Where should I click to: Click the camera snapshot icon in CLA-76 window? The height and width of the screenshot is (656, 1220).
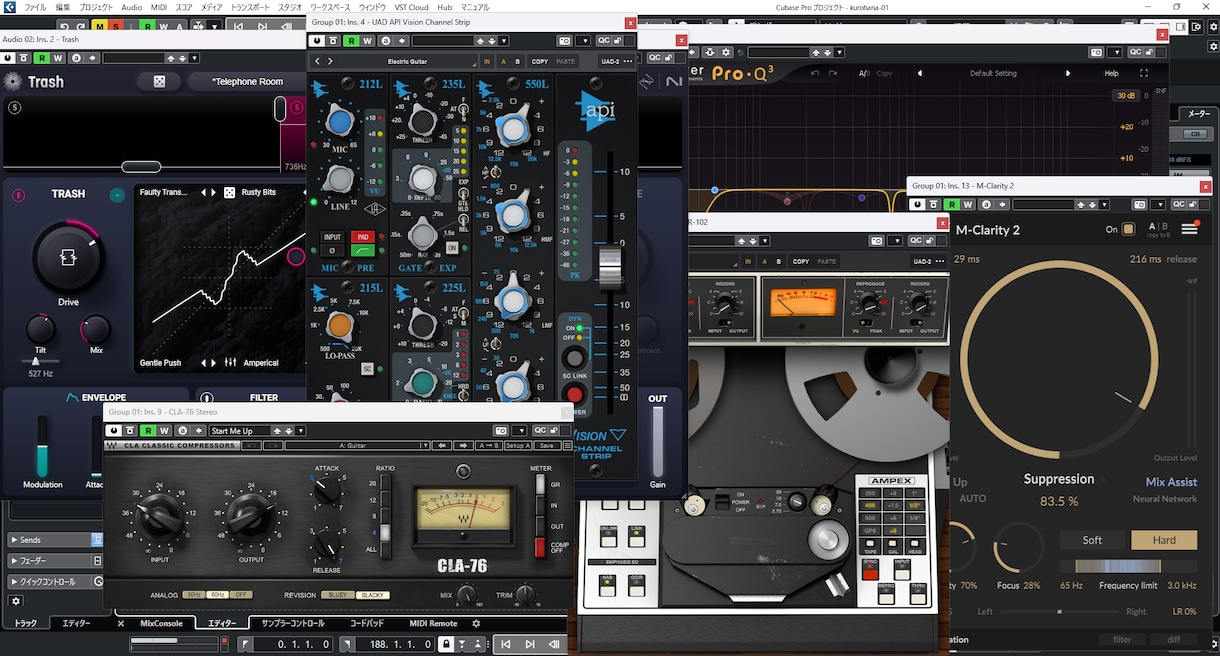pos(501,431)
